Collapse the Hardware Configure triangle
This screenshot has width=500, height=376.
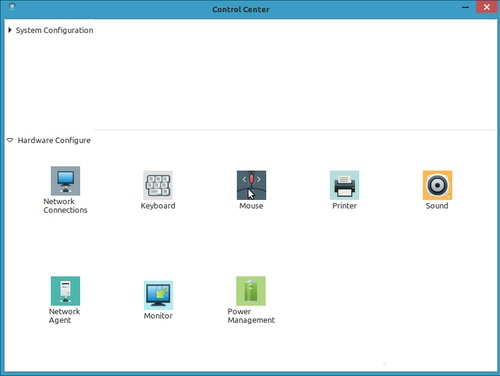10,140
